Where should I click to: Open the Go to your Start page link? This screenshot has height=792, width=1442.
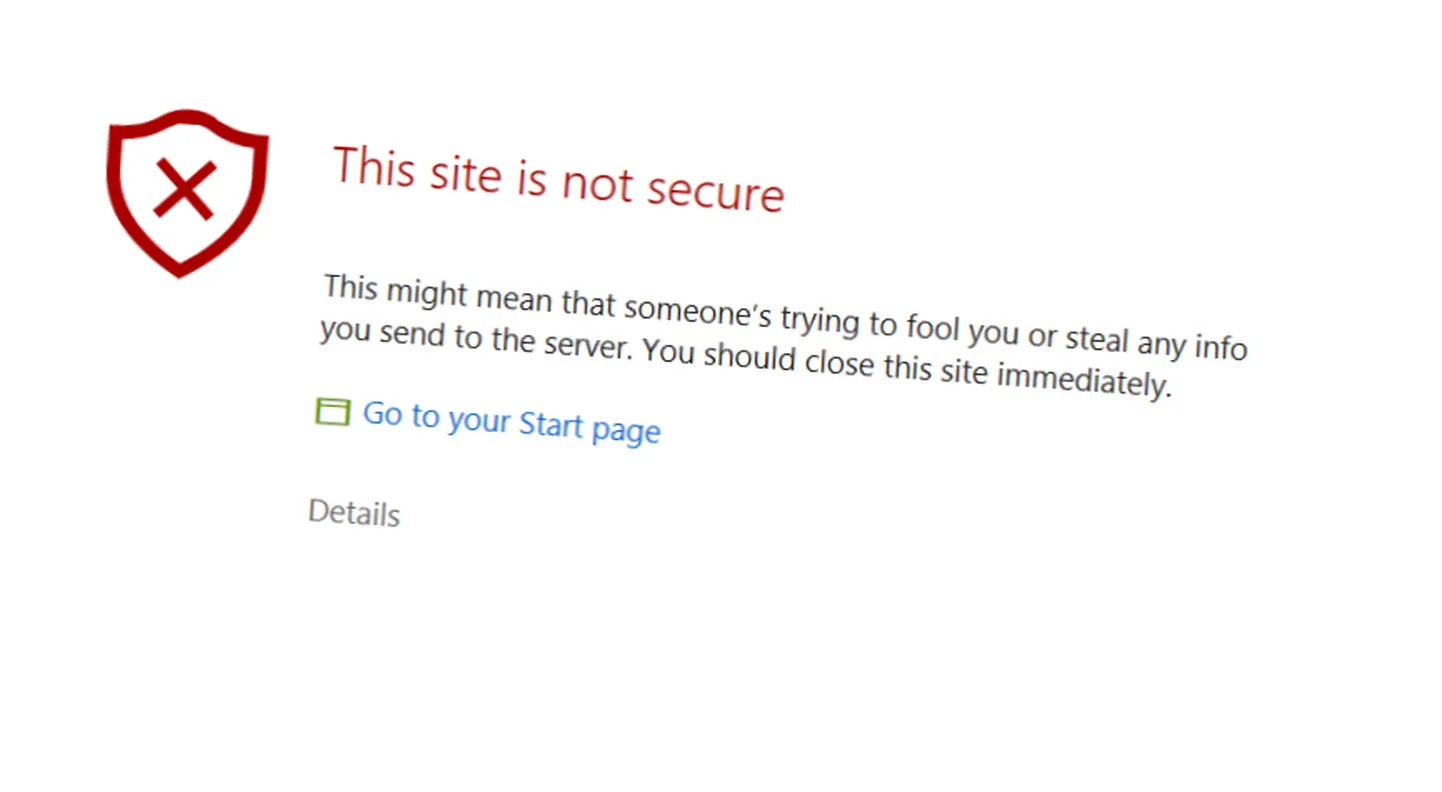[511, 422]
